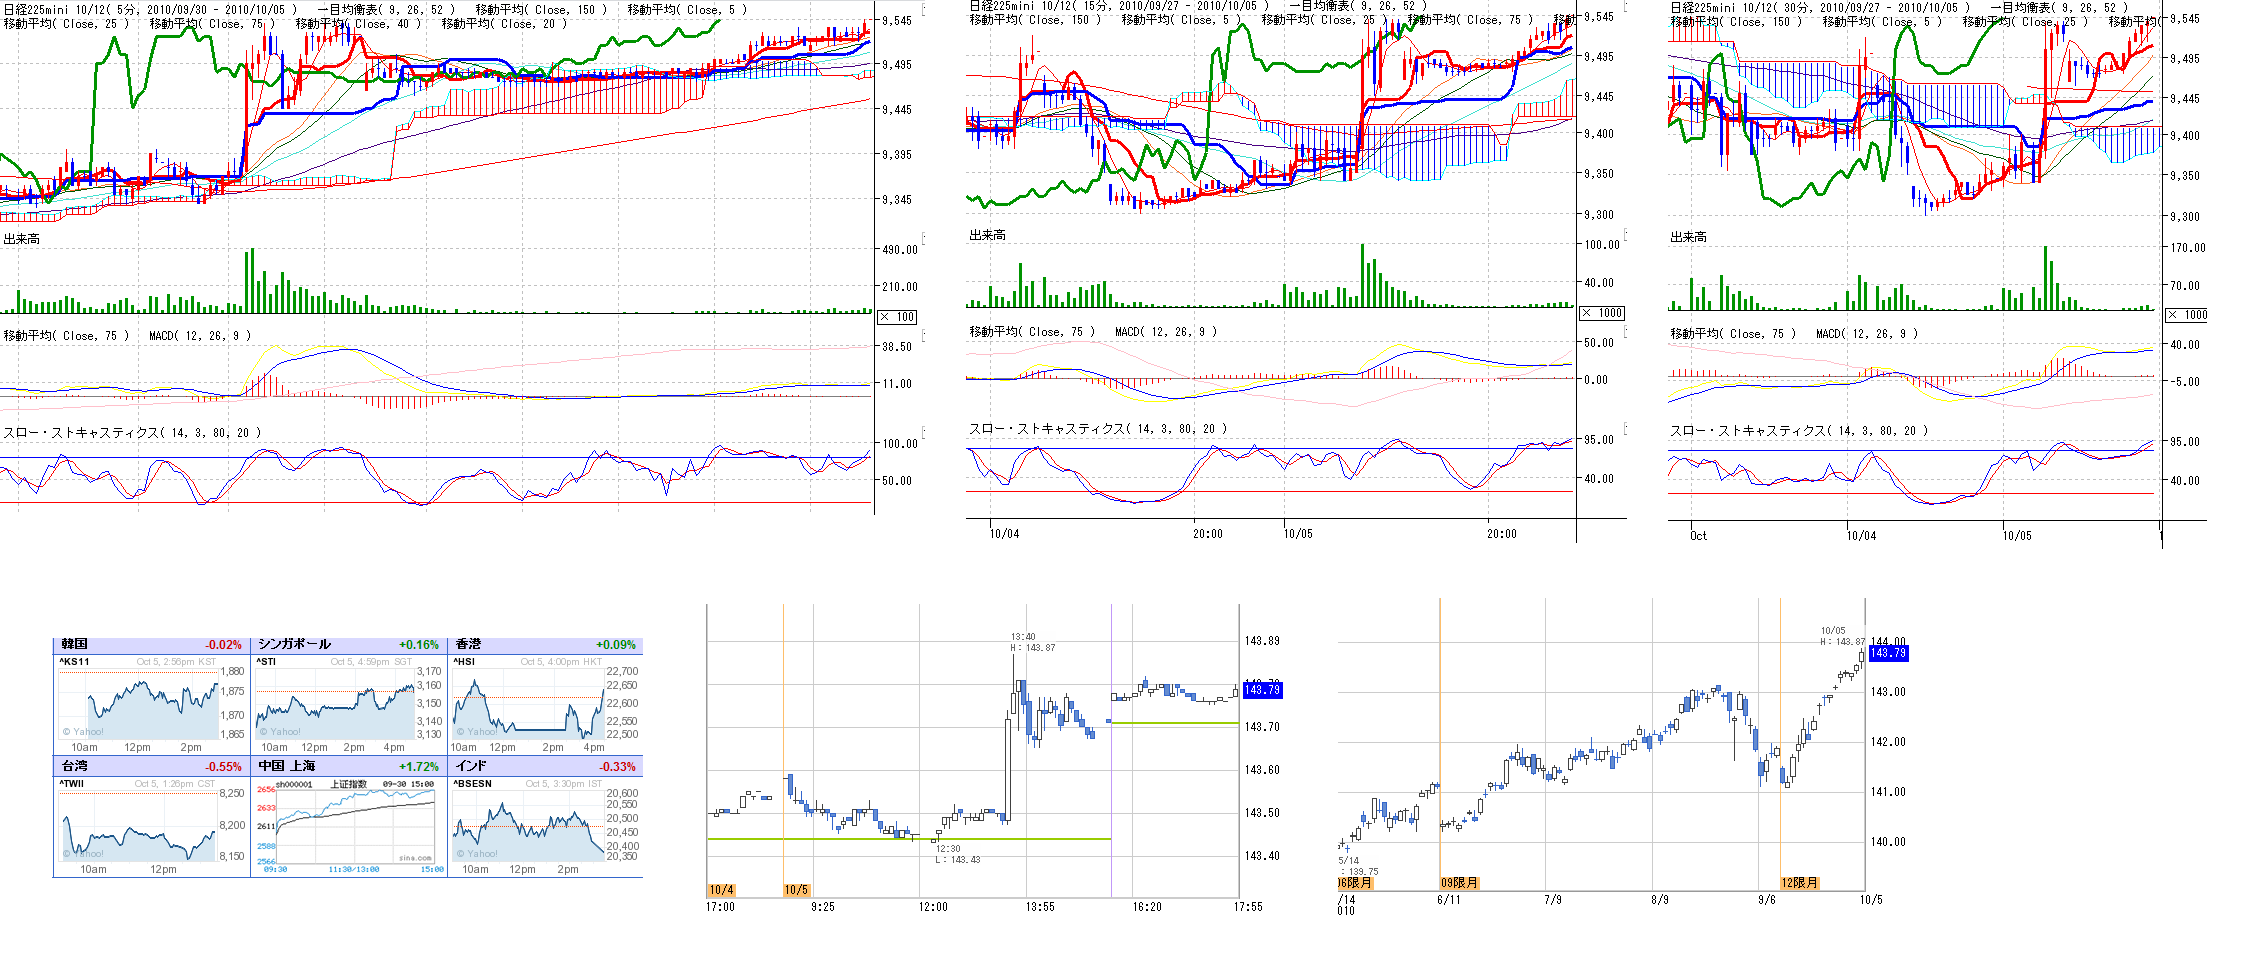Click the ×100 volume multiplier box
The height and width of the screenshot is (980, 2260).
897,317
